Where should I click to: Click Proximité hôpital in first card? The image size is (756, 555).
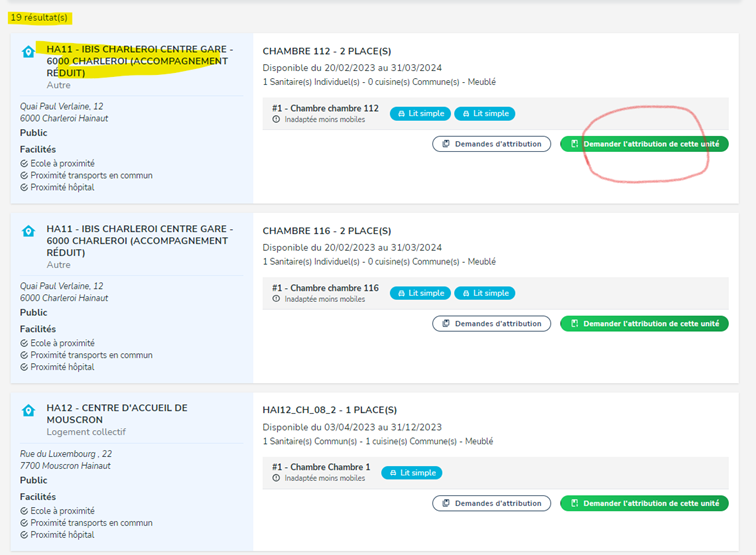[x=57, y=187]
